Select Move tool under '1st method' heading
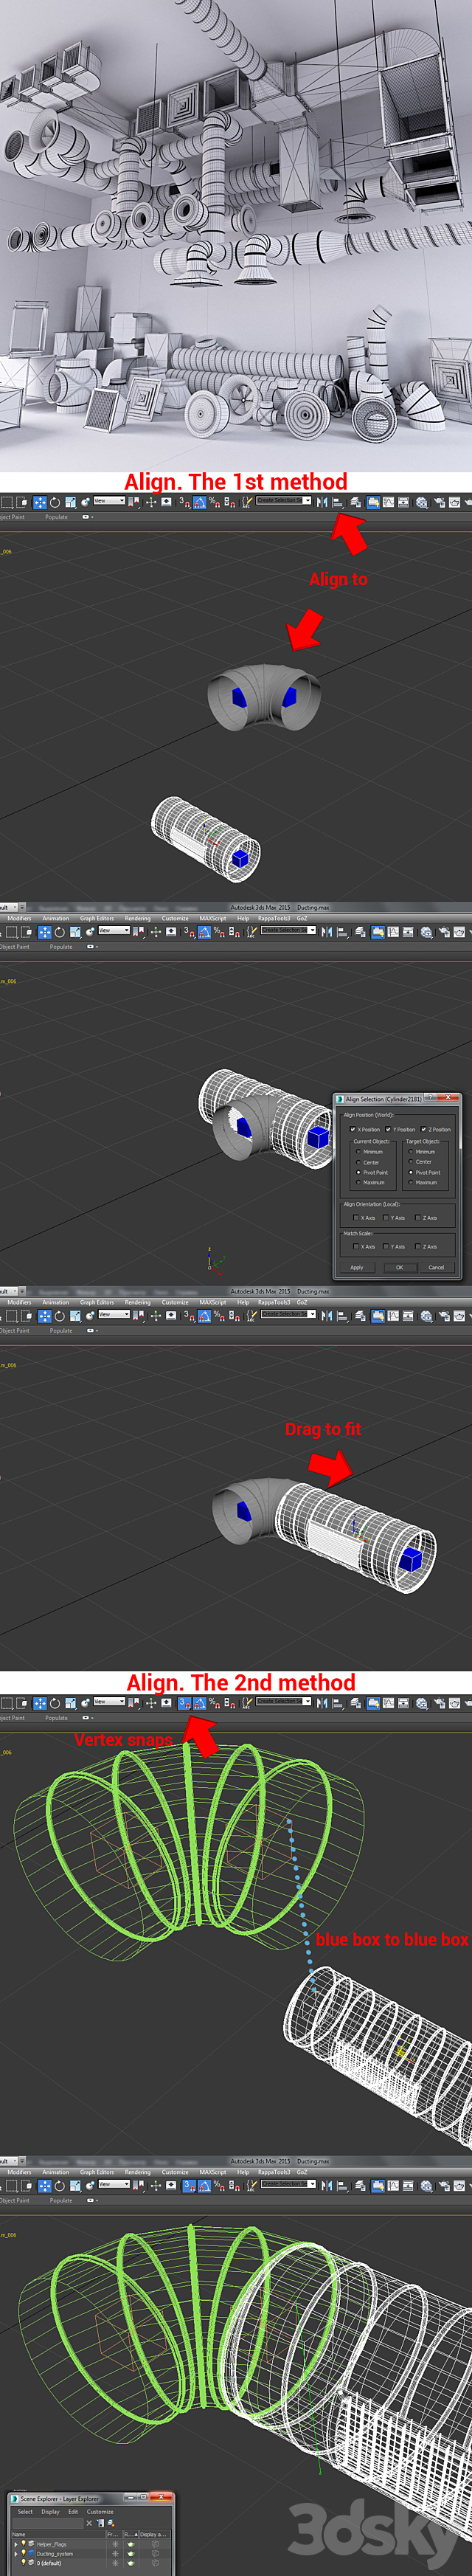This screenshot has height=2576, width=472. click(40, 502)
